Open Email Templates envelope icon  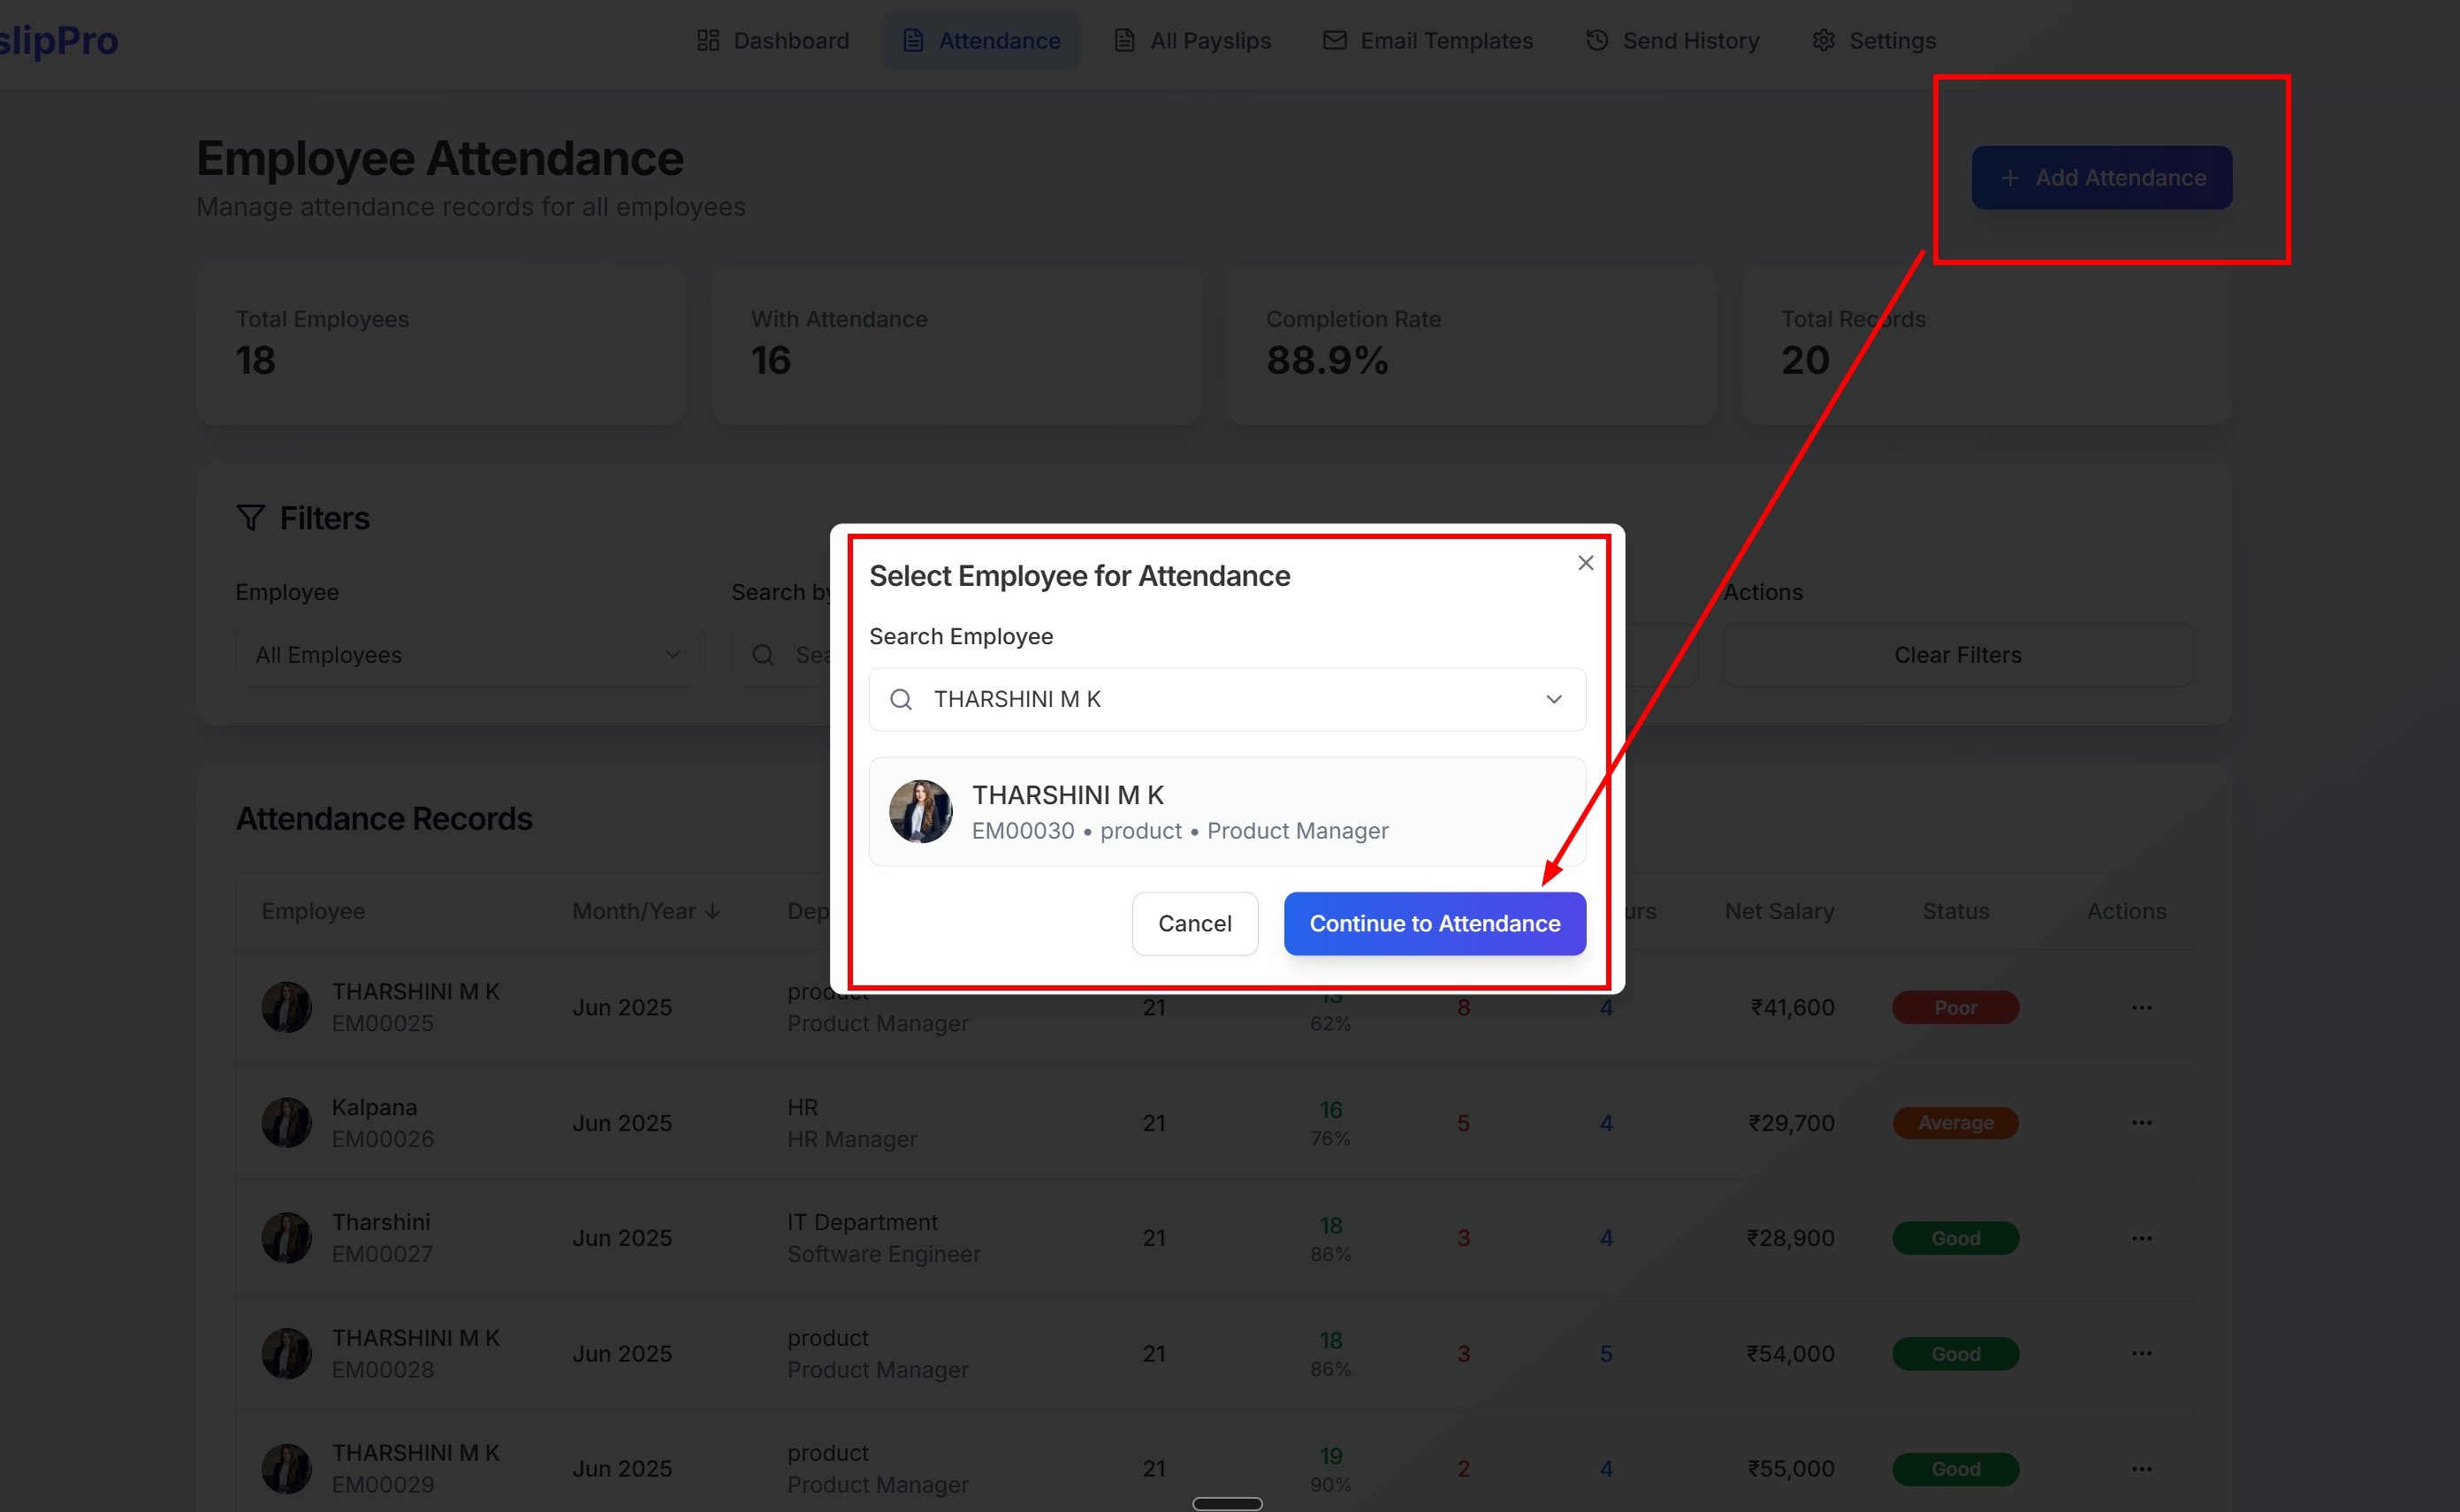click(x=1334, y=40)
